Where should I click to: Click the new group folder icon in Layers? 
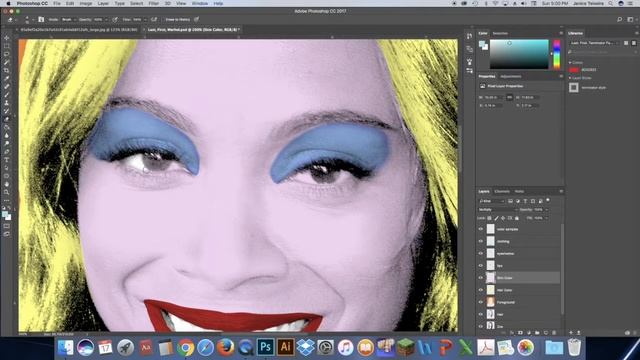(x=537, y=333)
